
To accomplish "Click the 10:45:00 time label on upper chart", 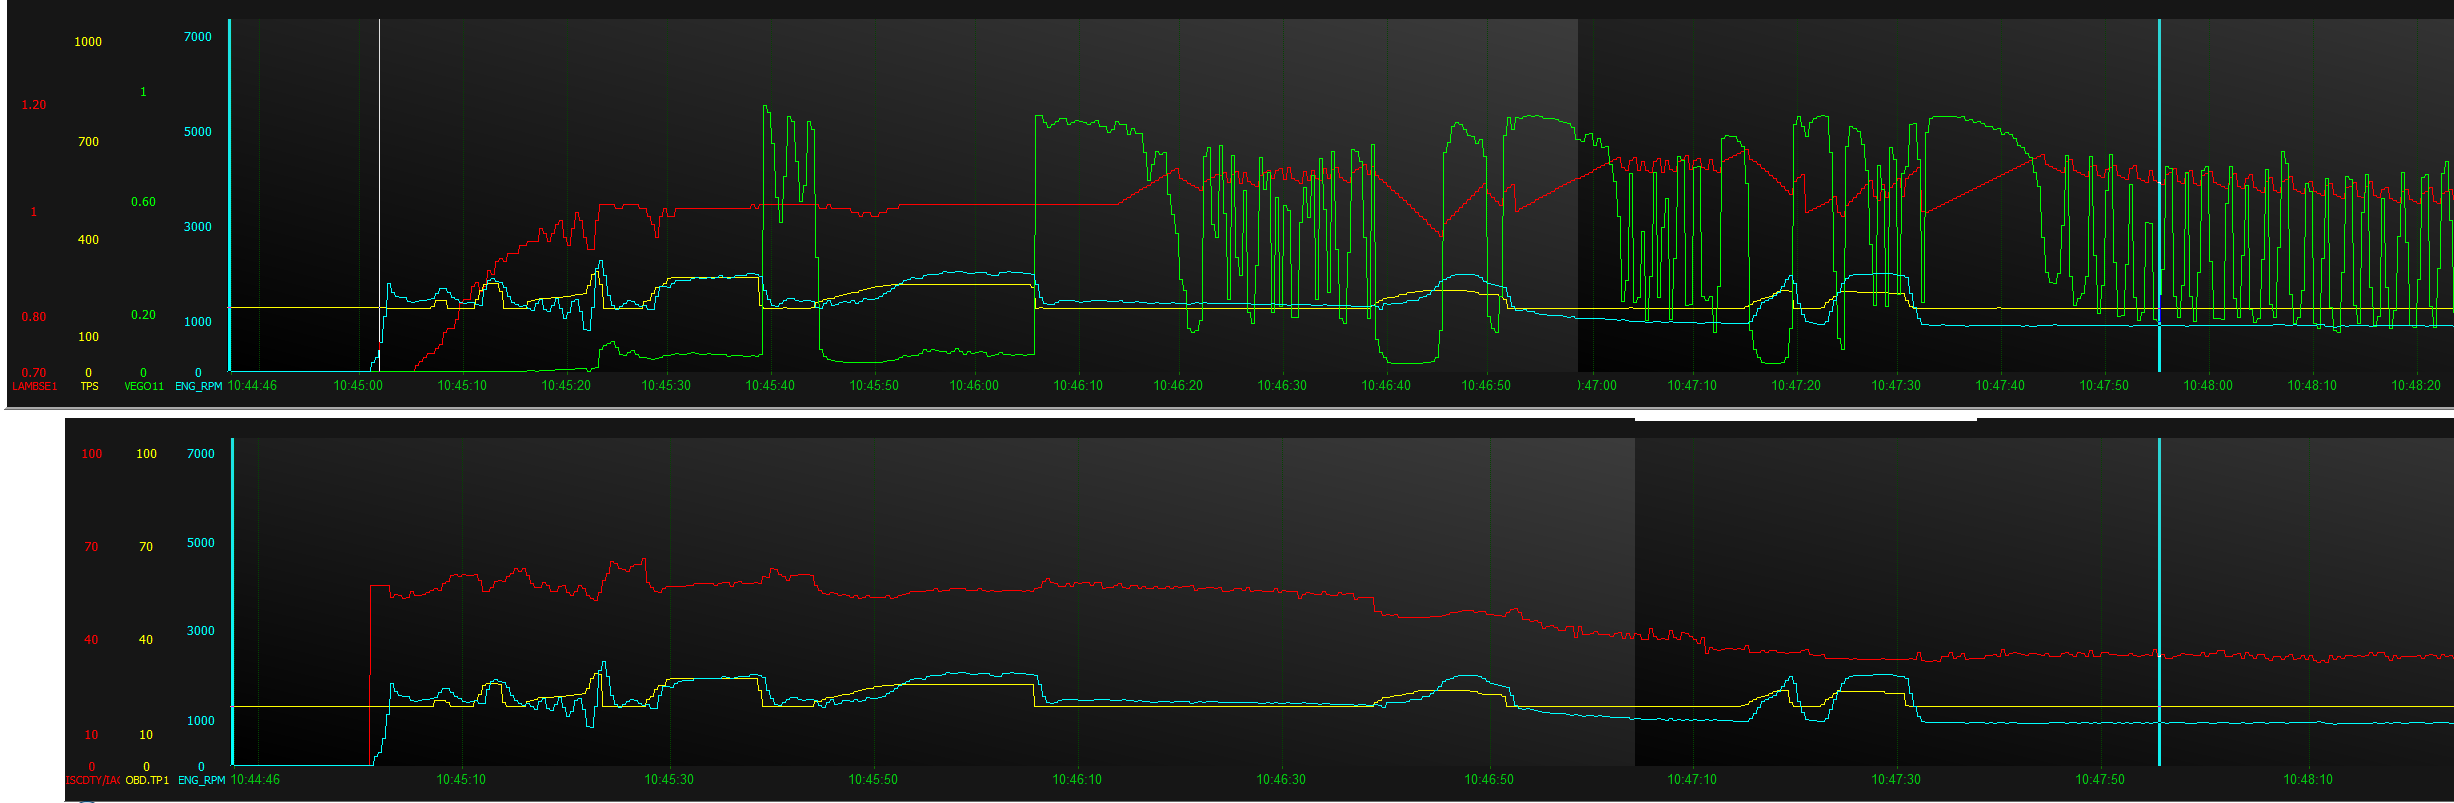I will (x=358, y=385).
